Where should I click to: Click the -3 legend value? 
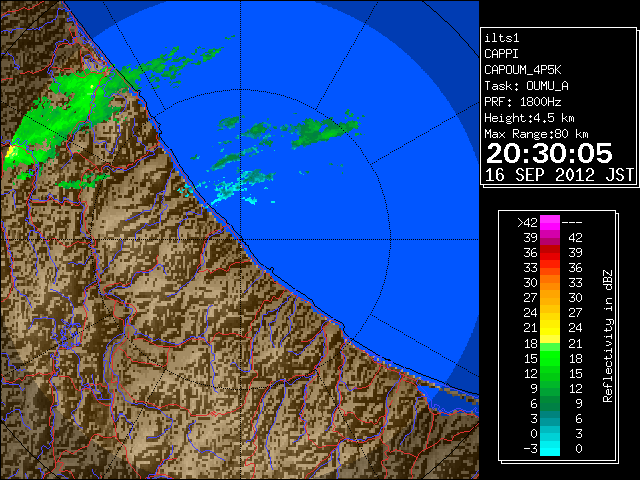[x=530, y=449]
